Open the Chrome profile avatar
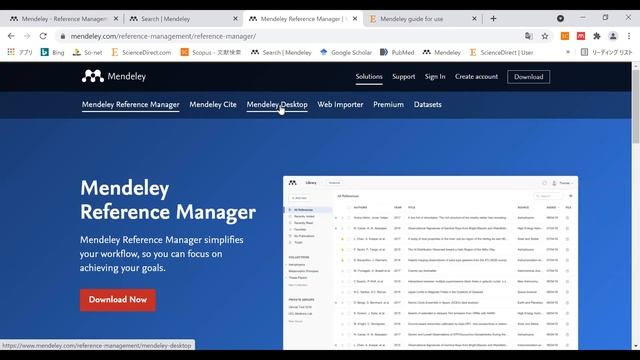The image size is (640, 360). click(x=613, y=36)
